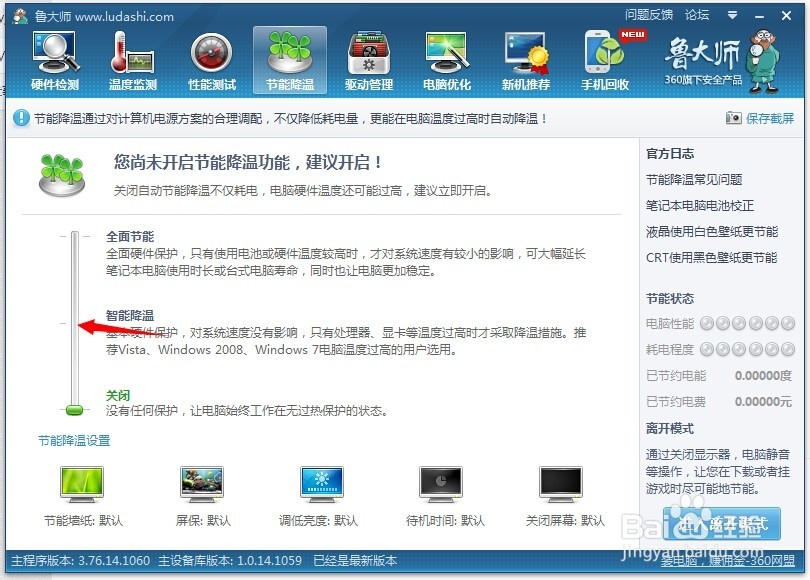The width and height of the screenshot is (810, 580).
Task: Switch to the 节能降温 tab
Action: tap(290, 58)
